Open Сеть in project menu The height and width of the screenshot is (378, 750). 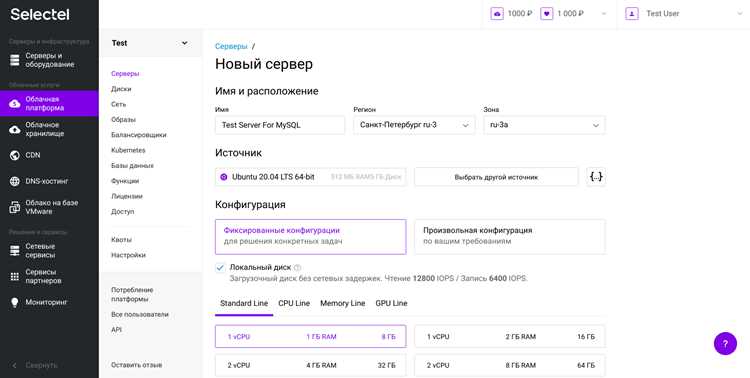tap(119, 104)
